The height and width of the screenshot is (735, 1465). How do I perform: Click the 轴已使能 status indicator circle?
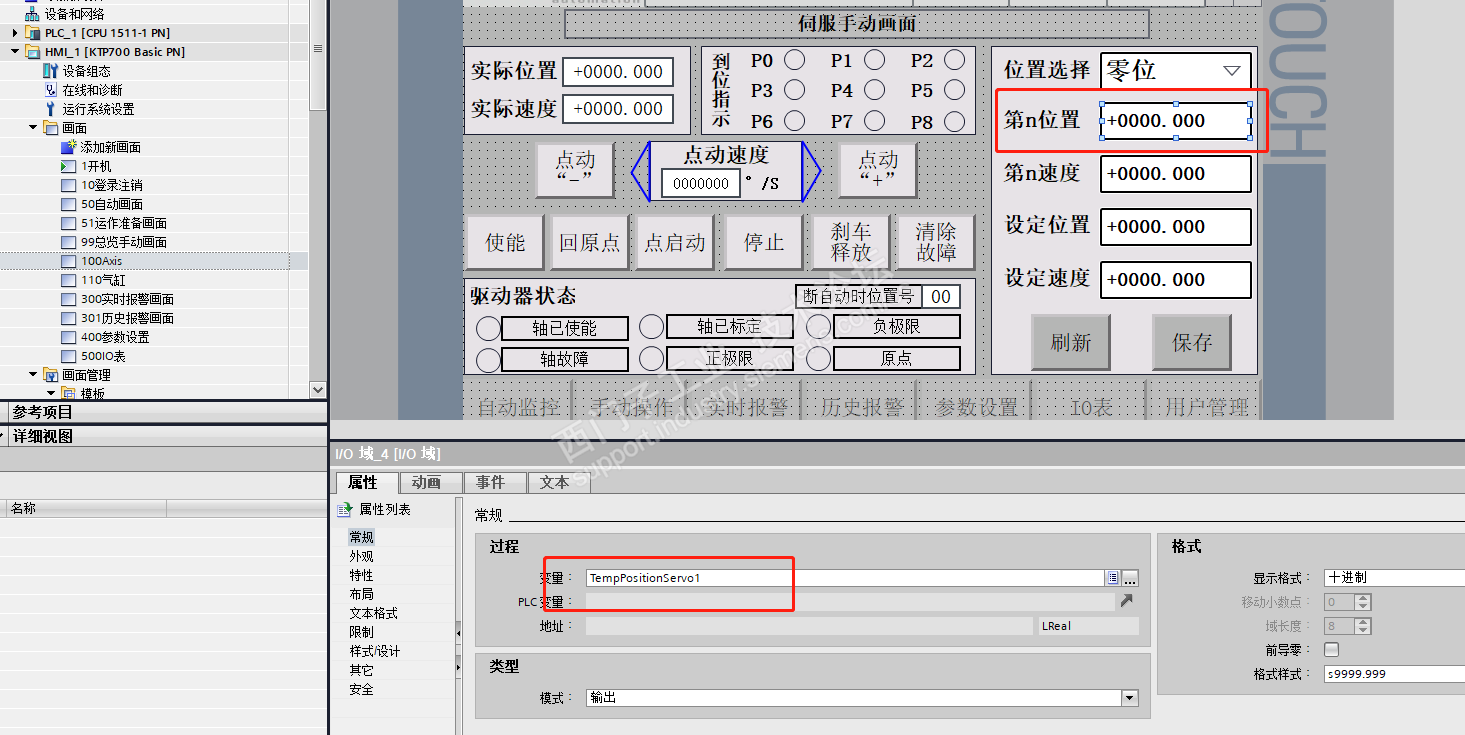coord(488,328)
